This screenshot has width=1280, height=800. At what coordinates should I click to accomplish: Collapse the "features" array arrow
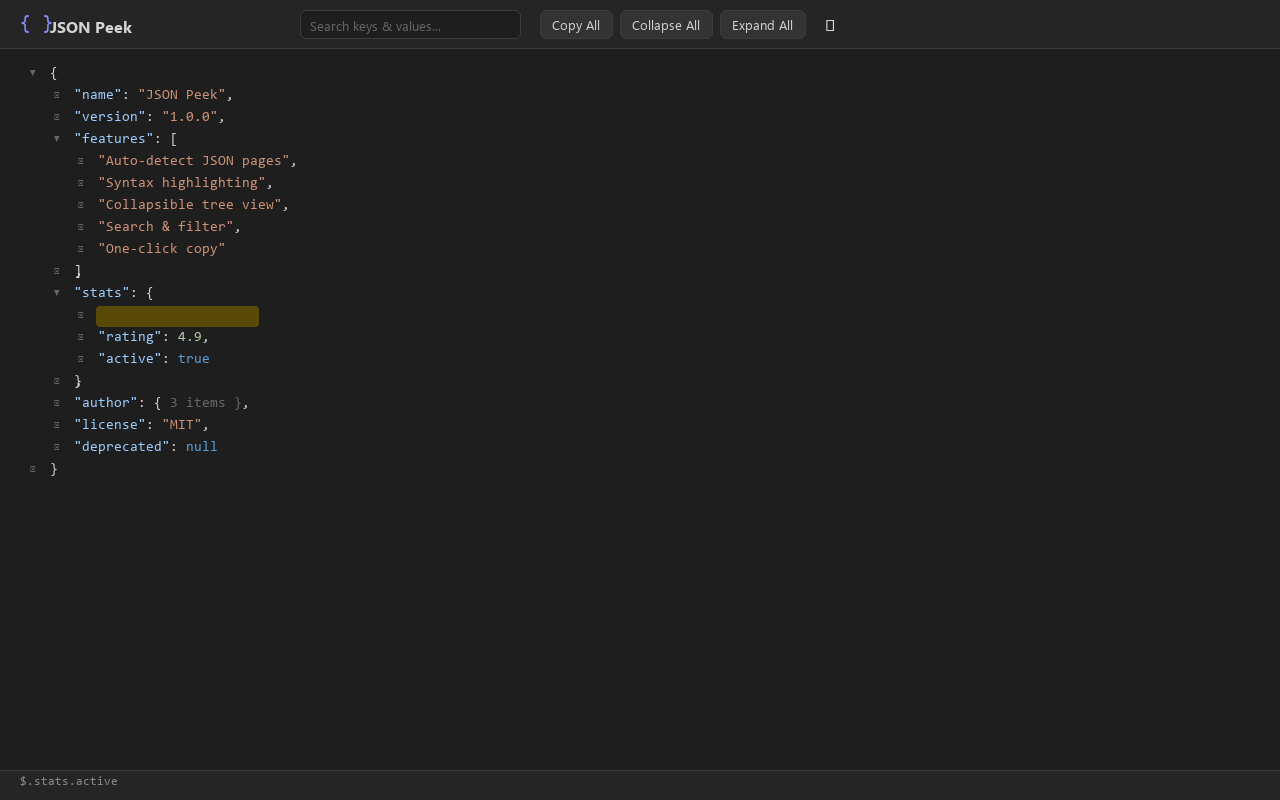[x=56, y=139]
